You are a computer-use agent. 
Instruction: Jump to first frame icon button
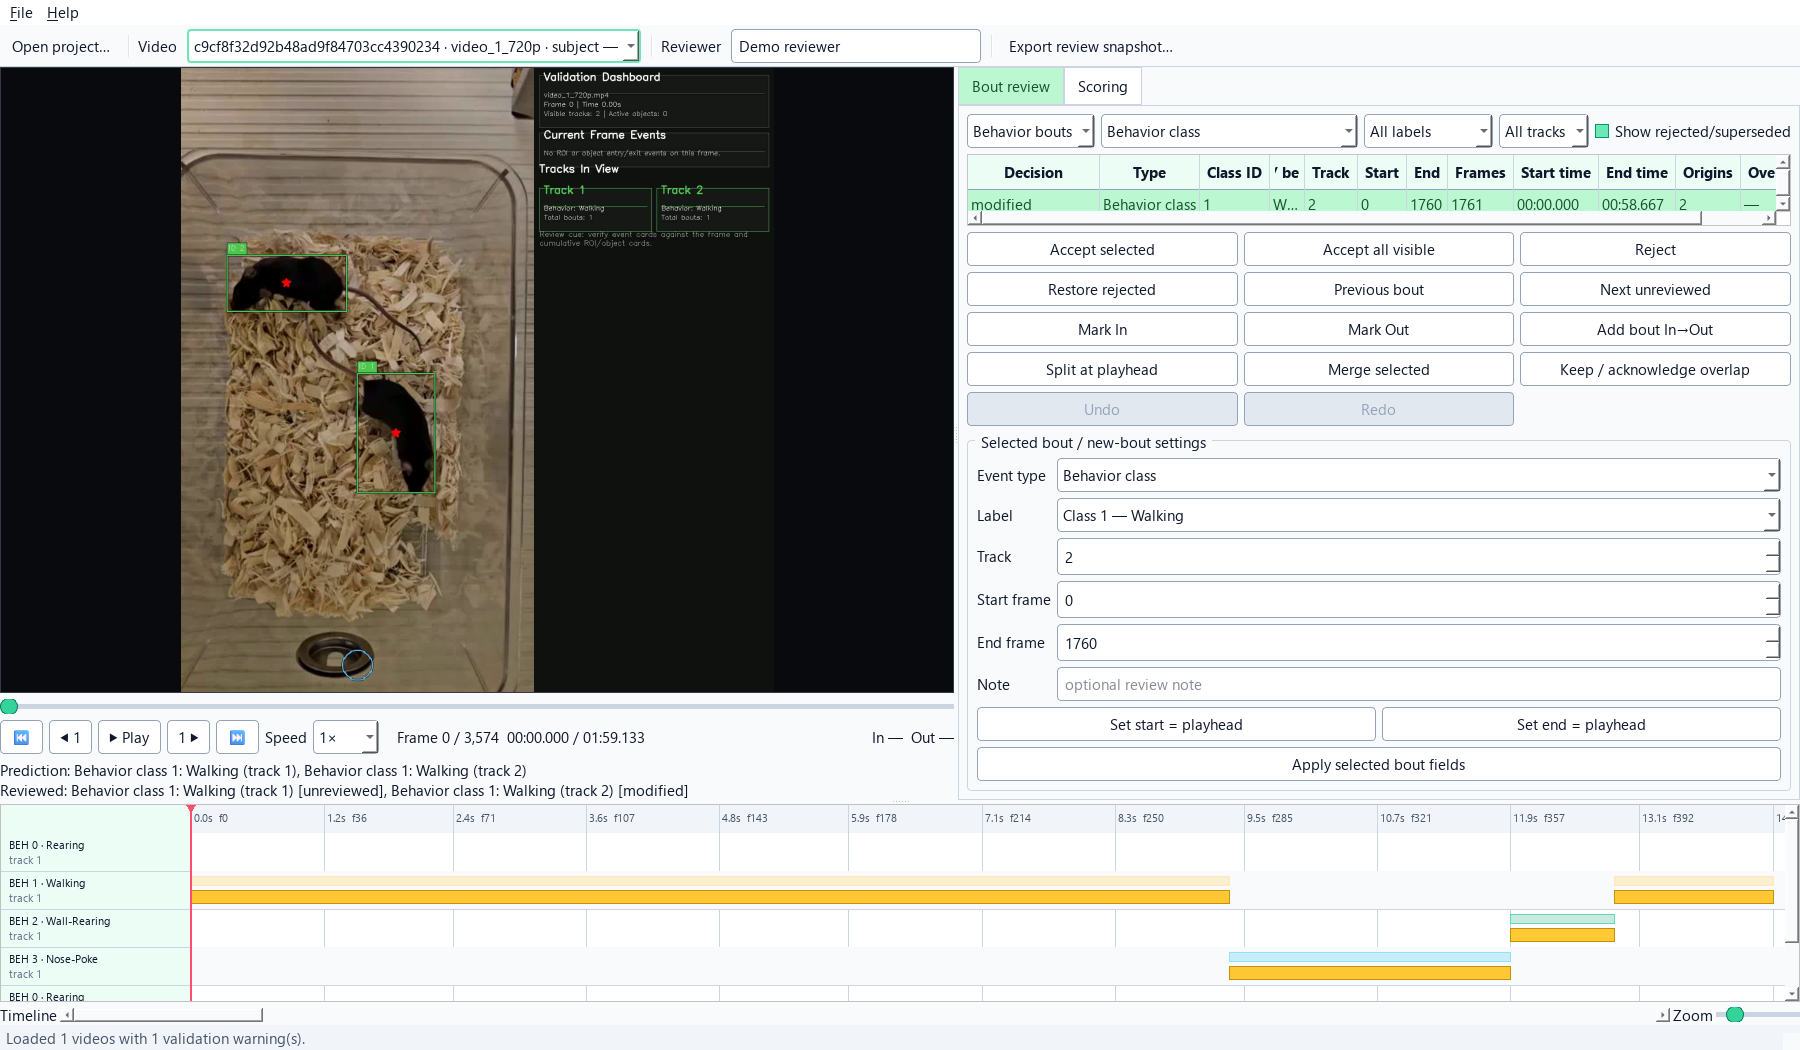coord(21,737)
